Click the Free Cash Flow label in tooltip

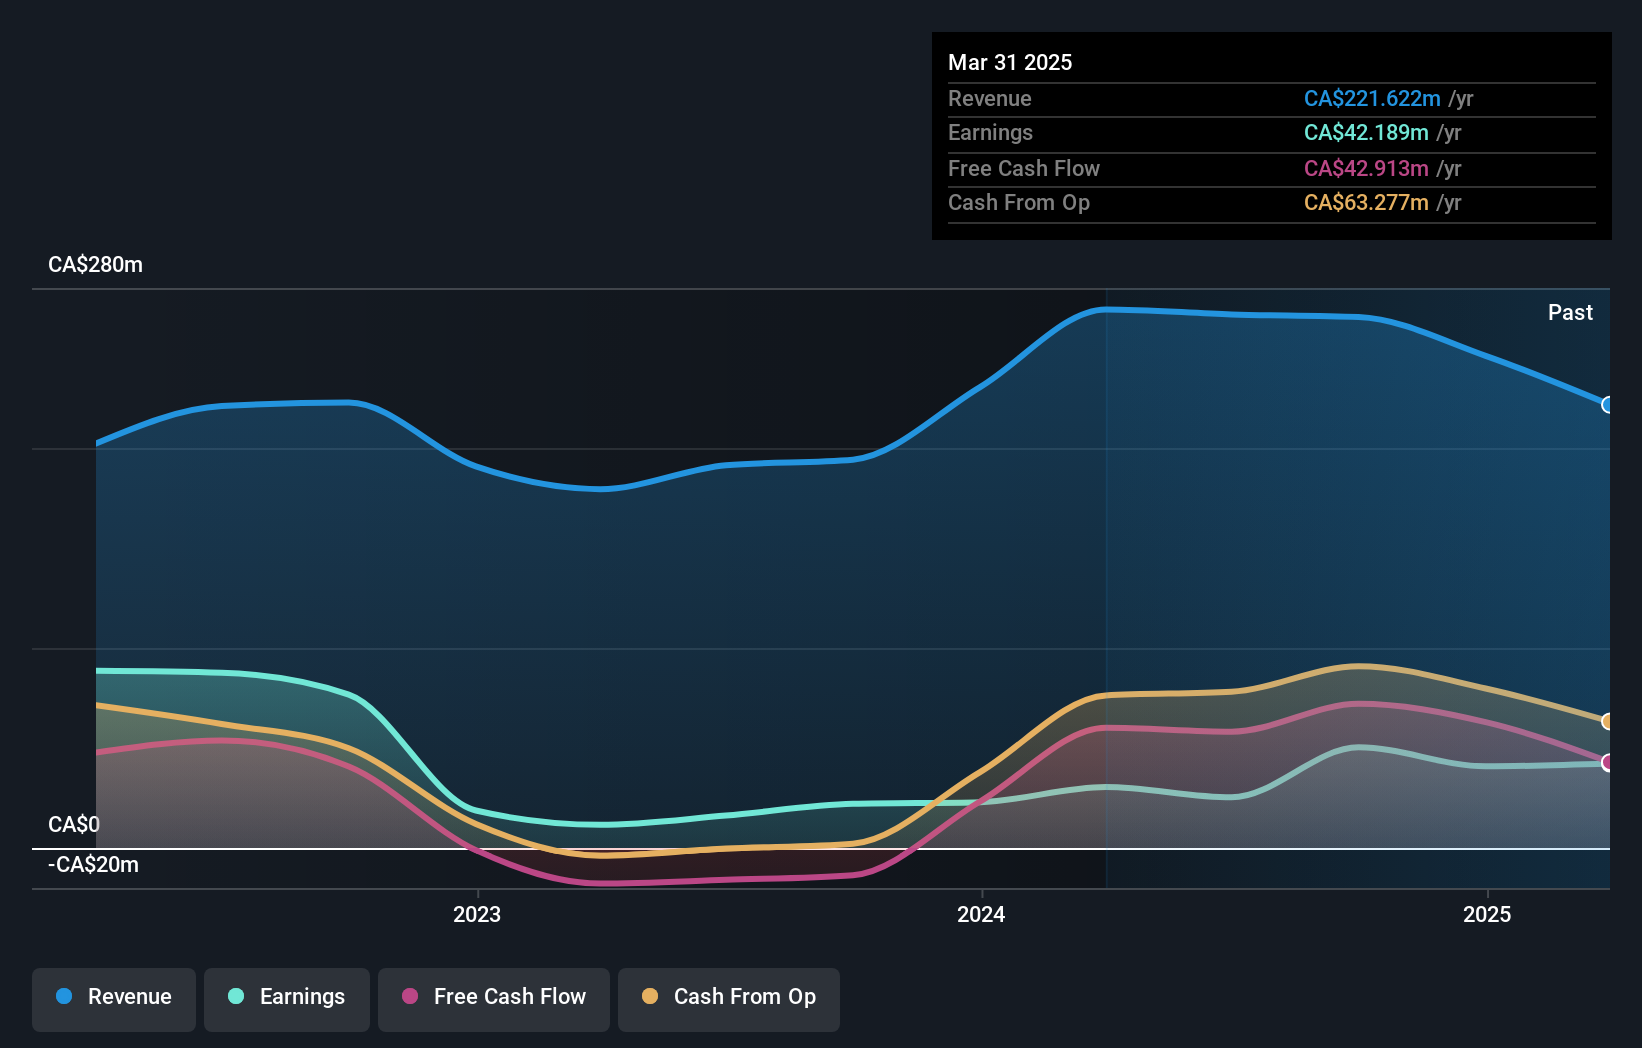[1024, 168]
